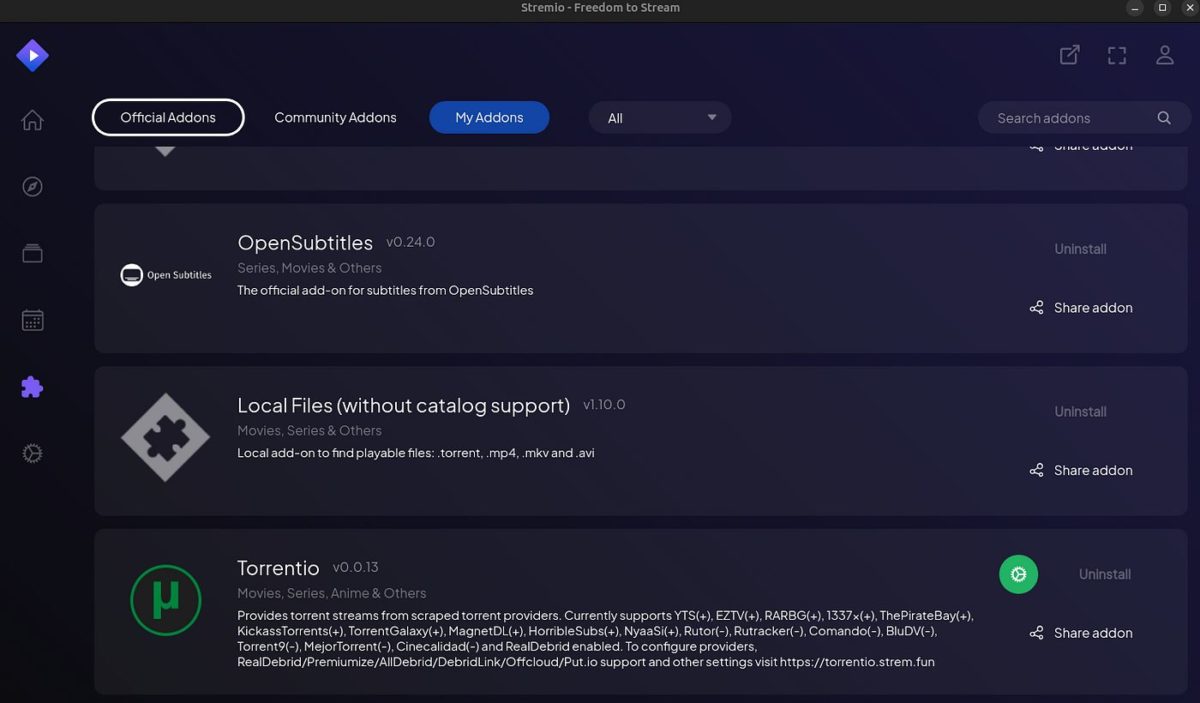The height and width of the screenshot is (703, 1200).
Task: Switch to the Community Addons tab
Action: 335,117
